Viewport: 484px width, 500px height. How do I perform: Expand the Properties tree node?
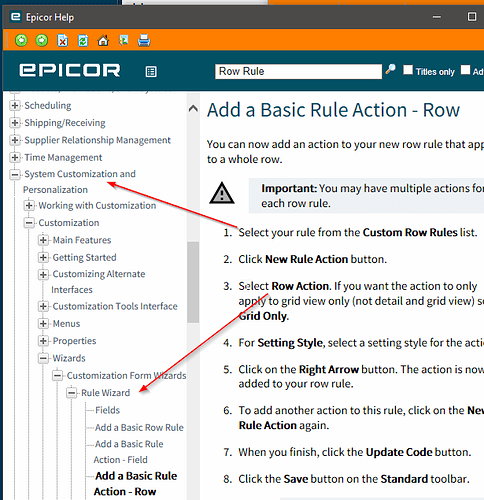click(x=43, y=341)
